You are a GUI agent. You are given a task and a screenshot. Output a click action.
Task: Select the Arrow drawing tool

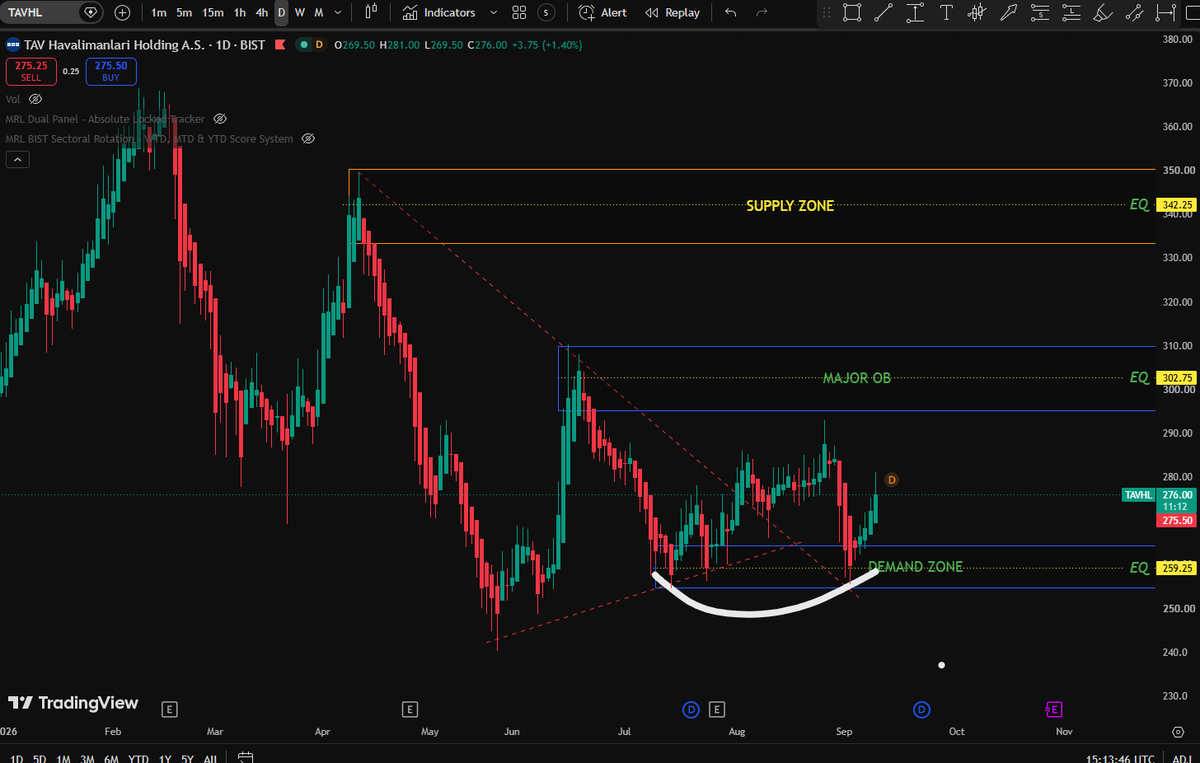click(1009, 13)
